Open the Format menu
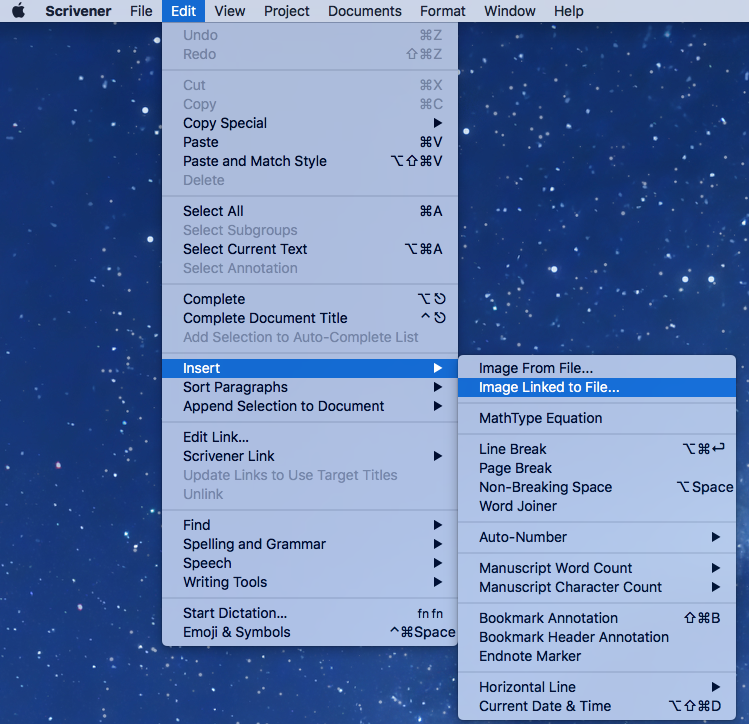This screenshot has width=749, height=724. pyautogui.click(x=442, y=11)
